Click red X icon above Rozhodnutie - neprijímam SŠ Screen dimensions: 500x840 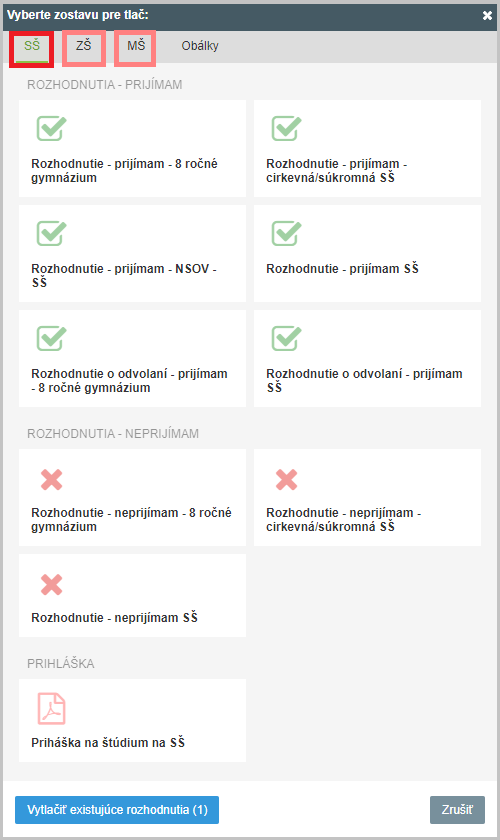point(51,584)
